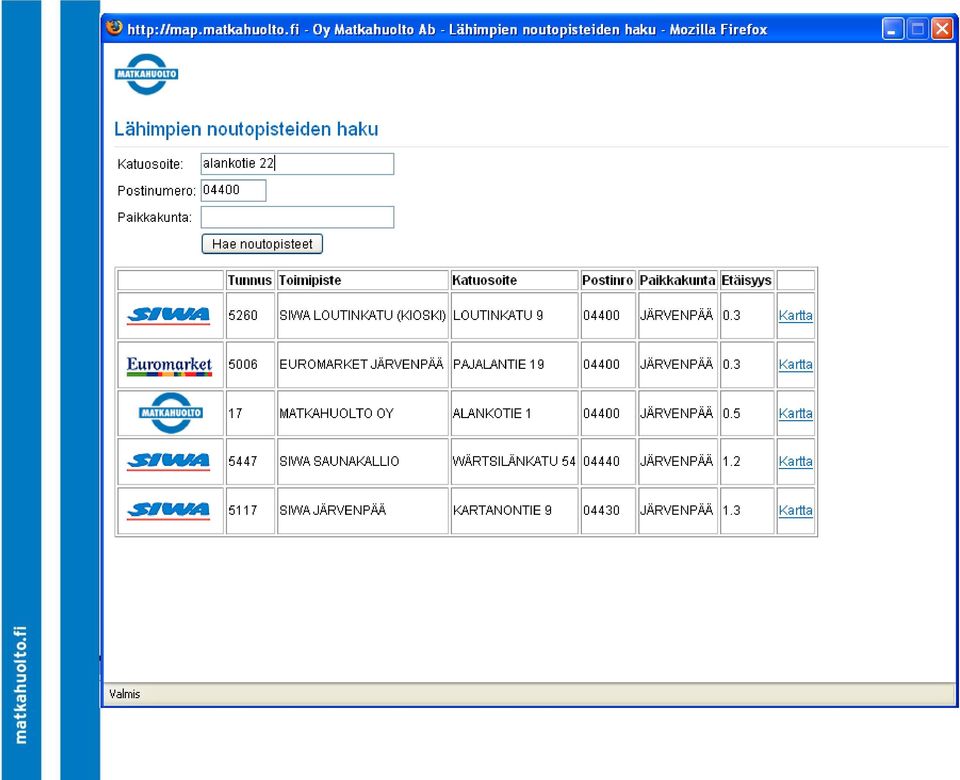Close the Firefox window
The width and height of the screenshot is (960, 780).
point(942,29)
